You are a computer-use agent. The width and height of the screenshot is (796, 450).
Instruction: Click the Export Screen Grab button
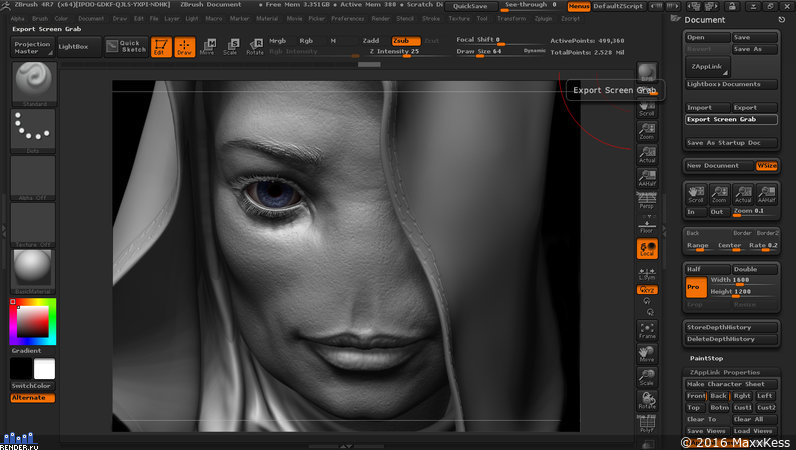(x=731, y=119)
